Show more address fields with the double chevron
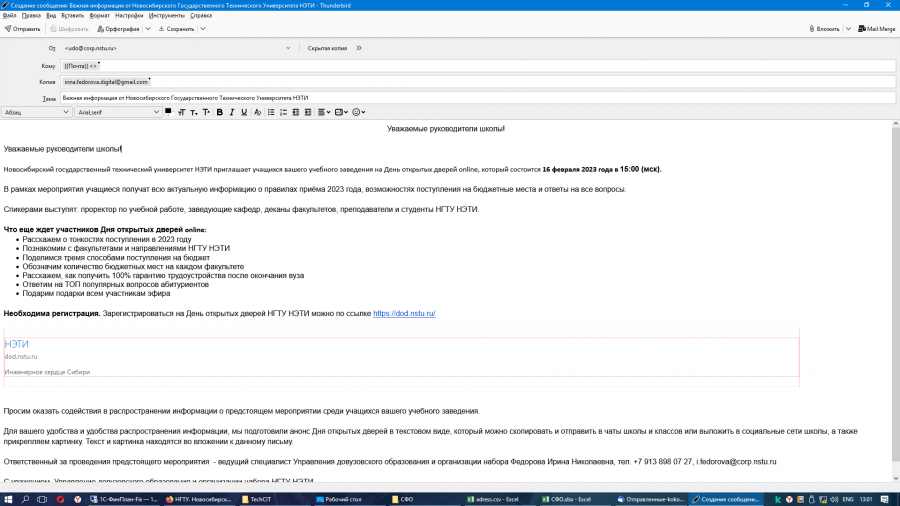Viewport: 900px width, 506px height. click(x=359, y=48)
